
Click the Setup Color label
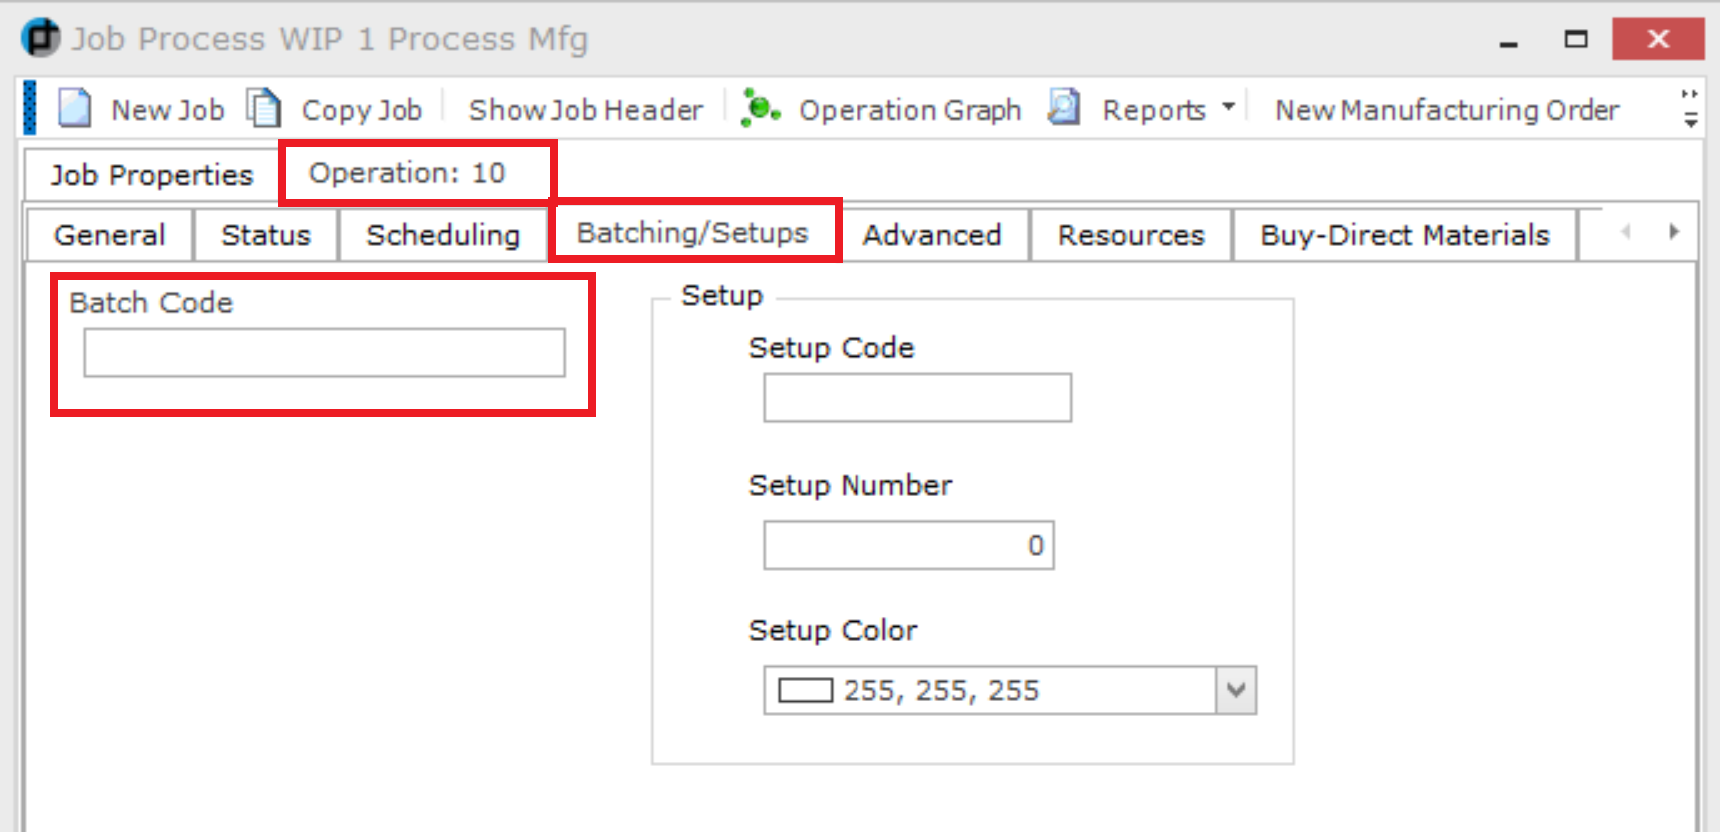click(833, 630)
